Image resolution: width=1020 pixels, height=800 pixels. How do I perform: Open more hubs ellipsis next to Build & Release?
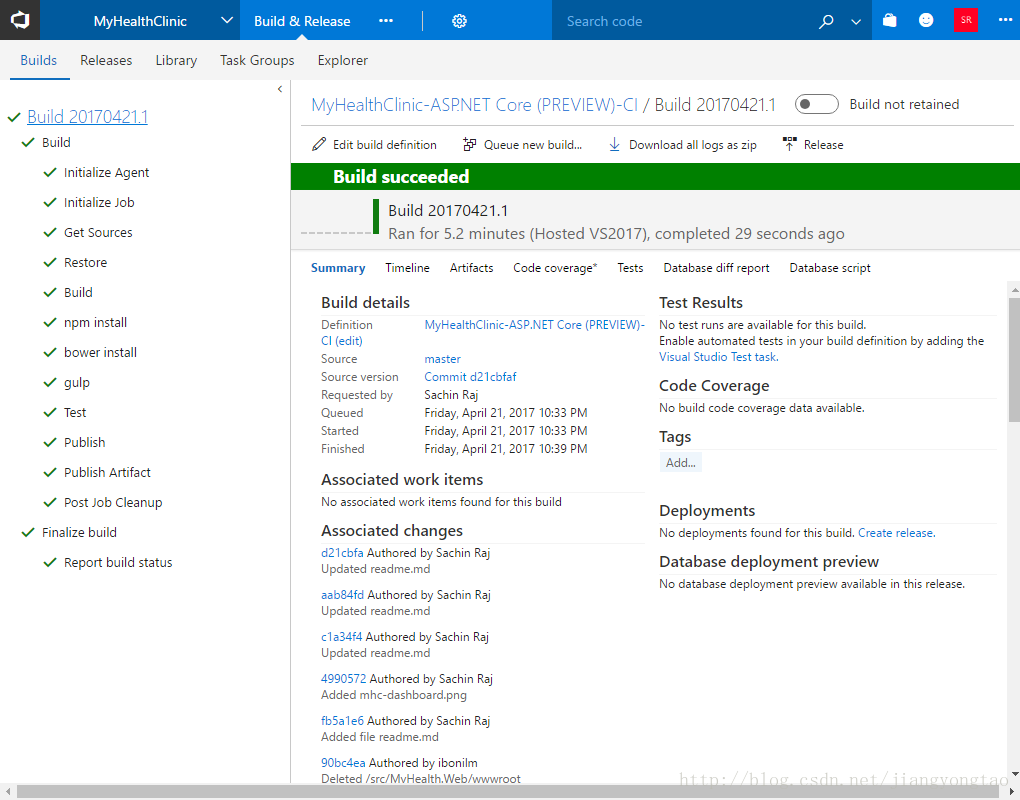(386, 21)
